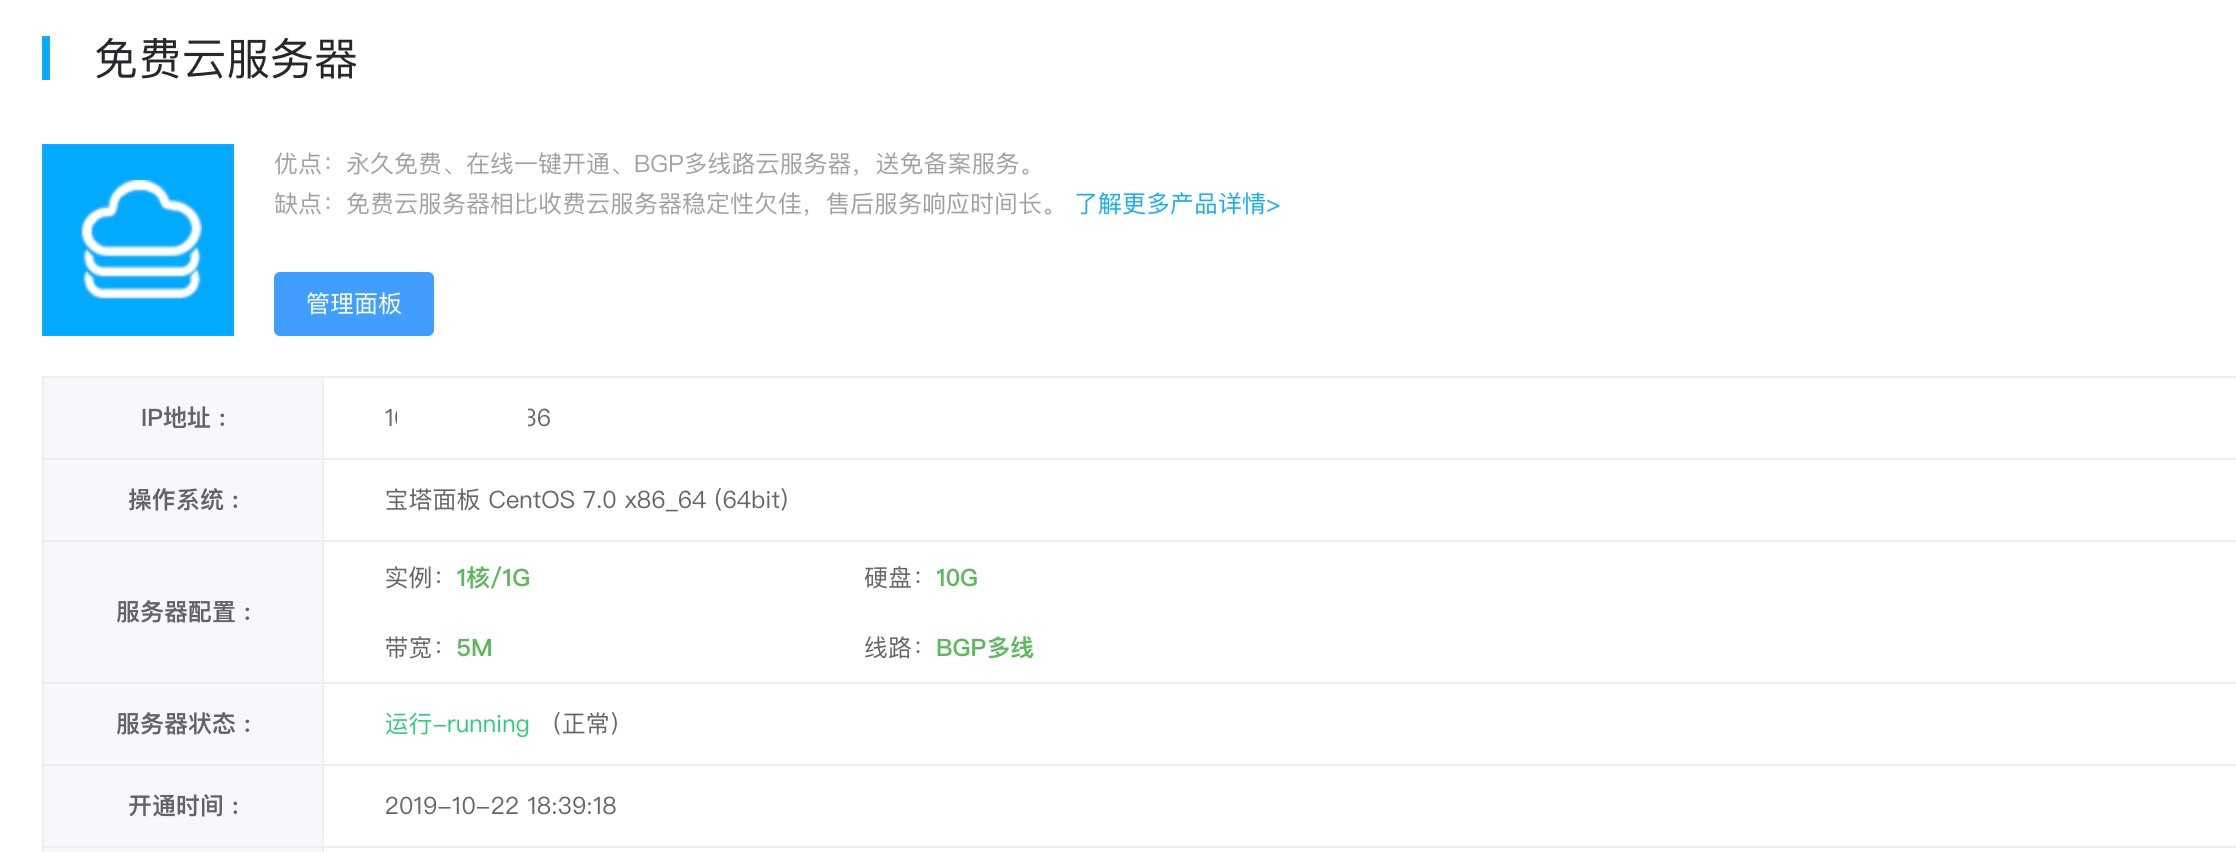The image size is (2236, 852).
Task: Click the 1核/1G instance value
Action: pos(493,578)
